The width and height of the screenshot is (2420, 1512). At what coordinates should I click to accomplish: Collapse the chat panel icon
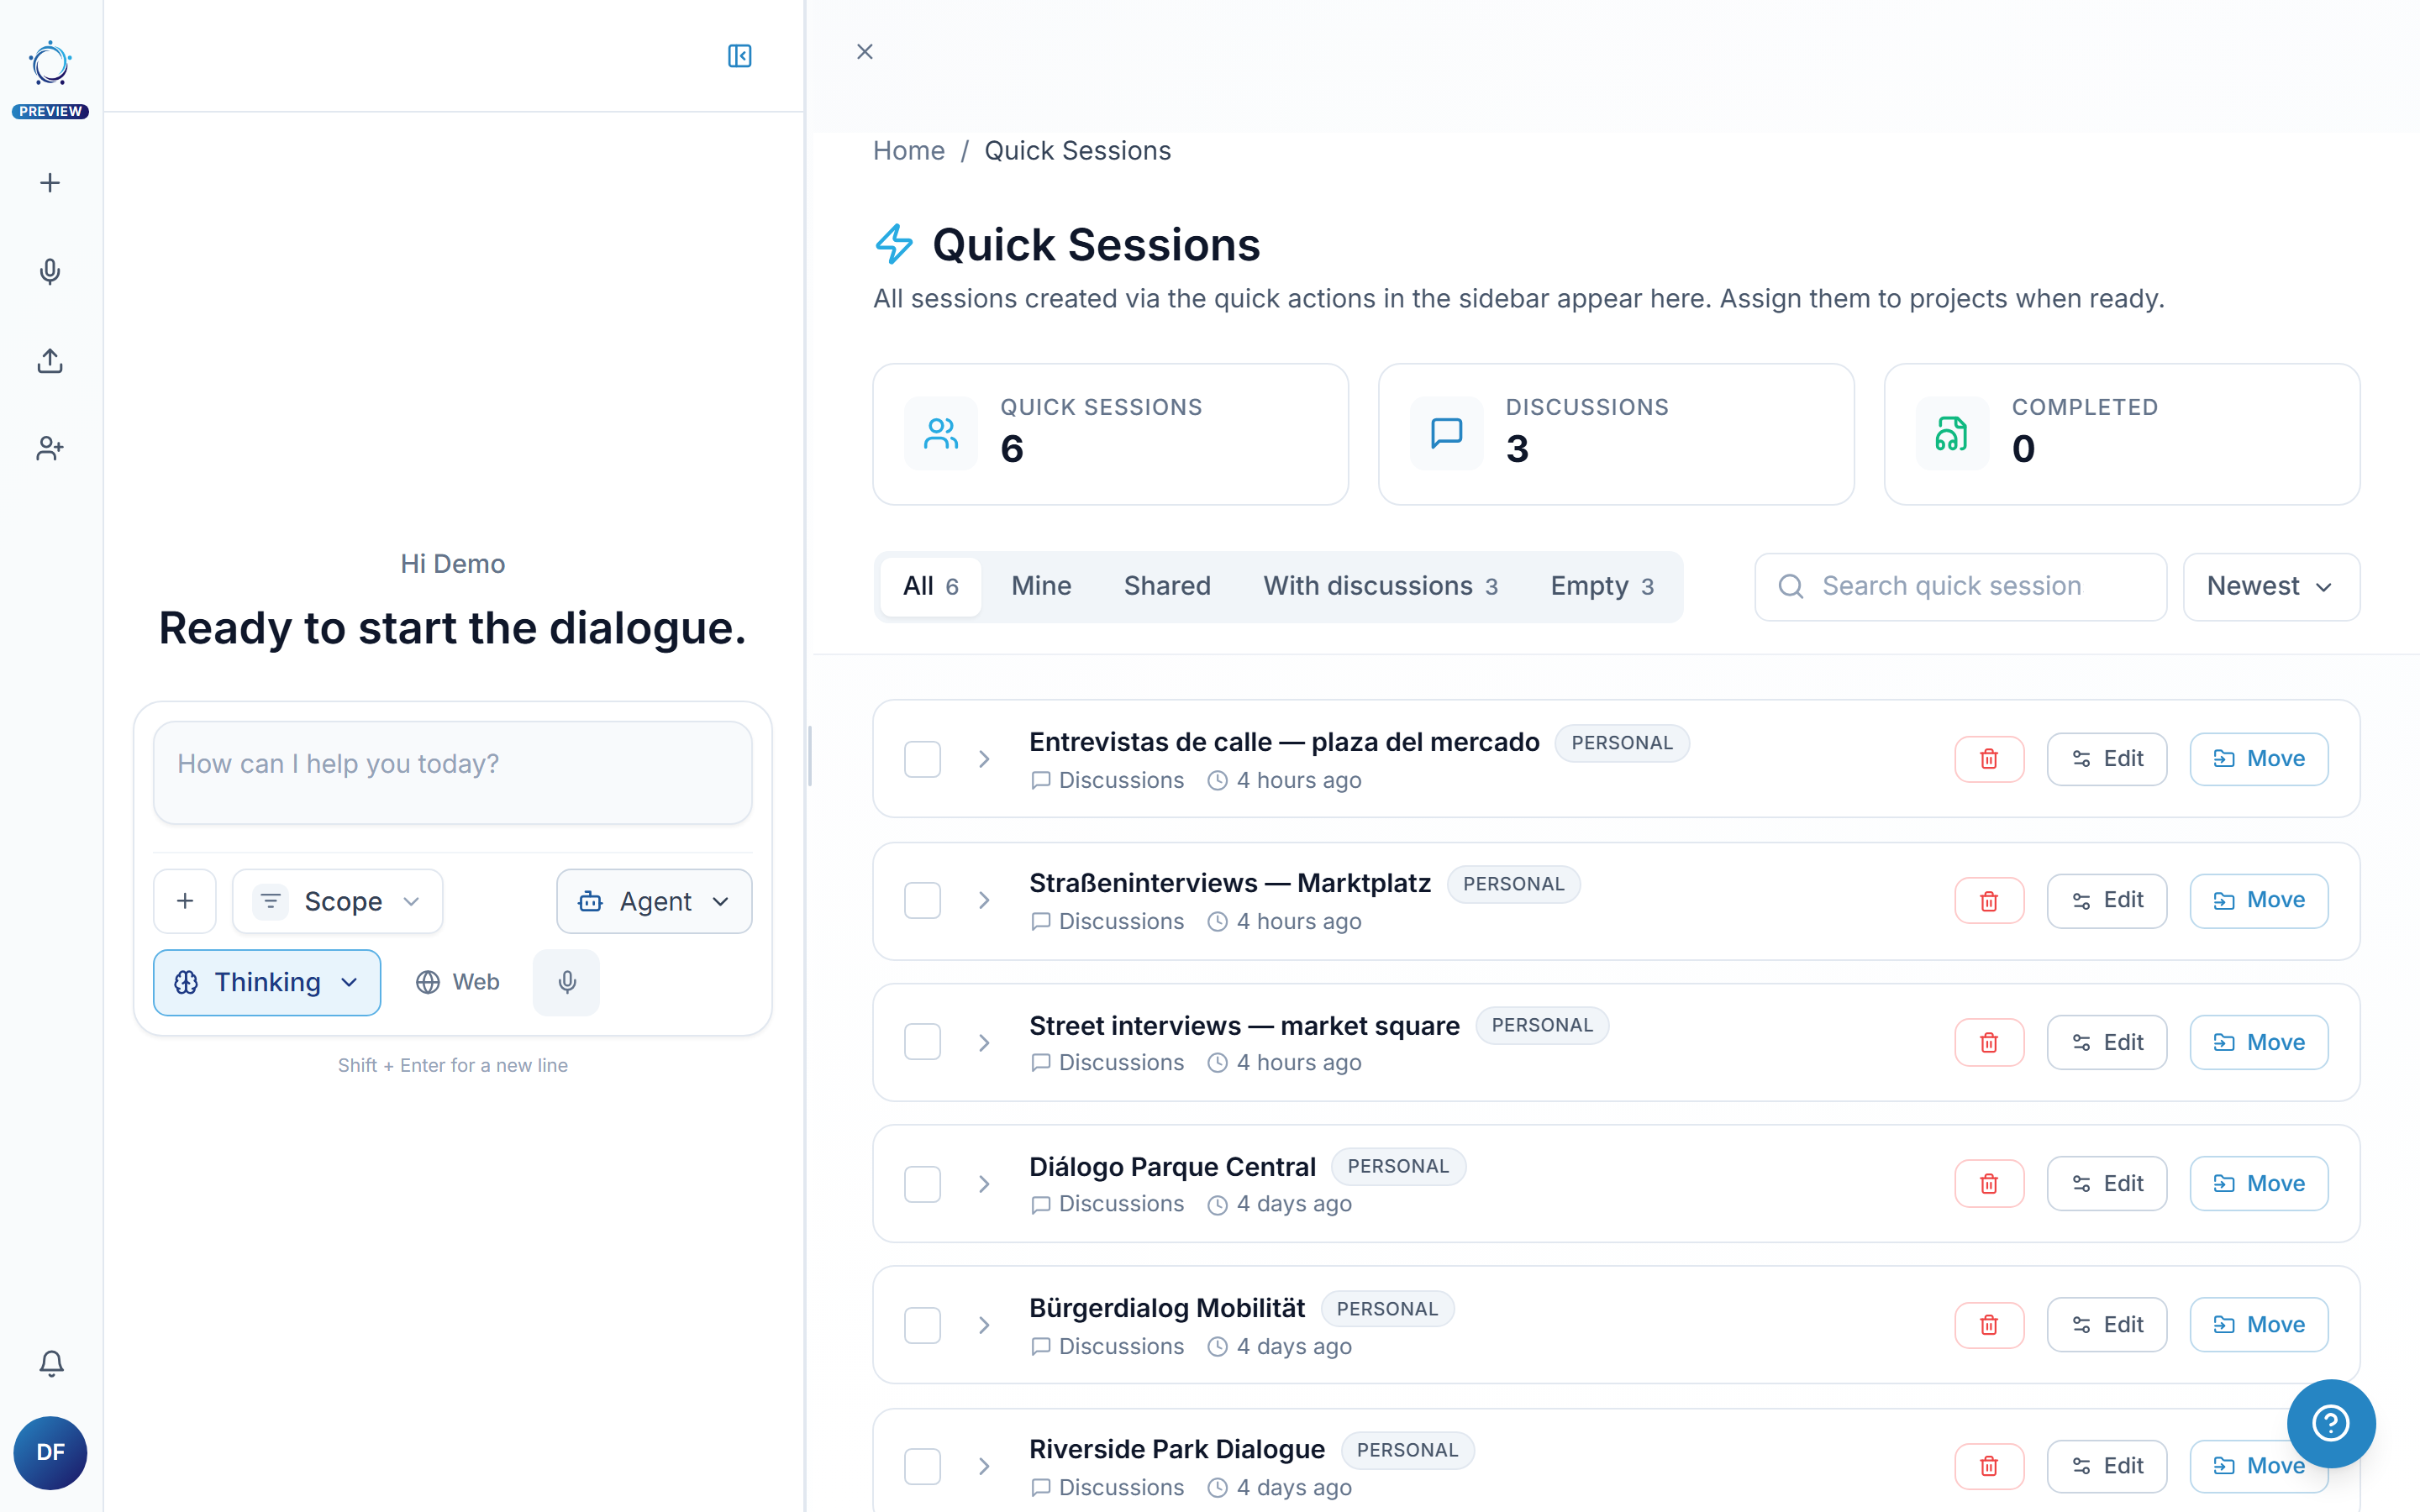tap(740, 56)
